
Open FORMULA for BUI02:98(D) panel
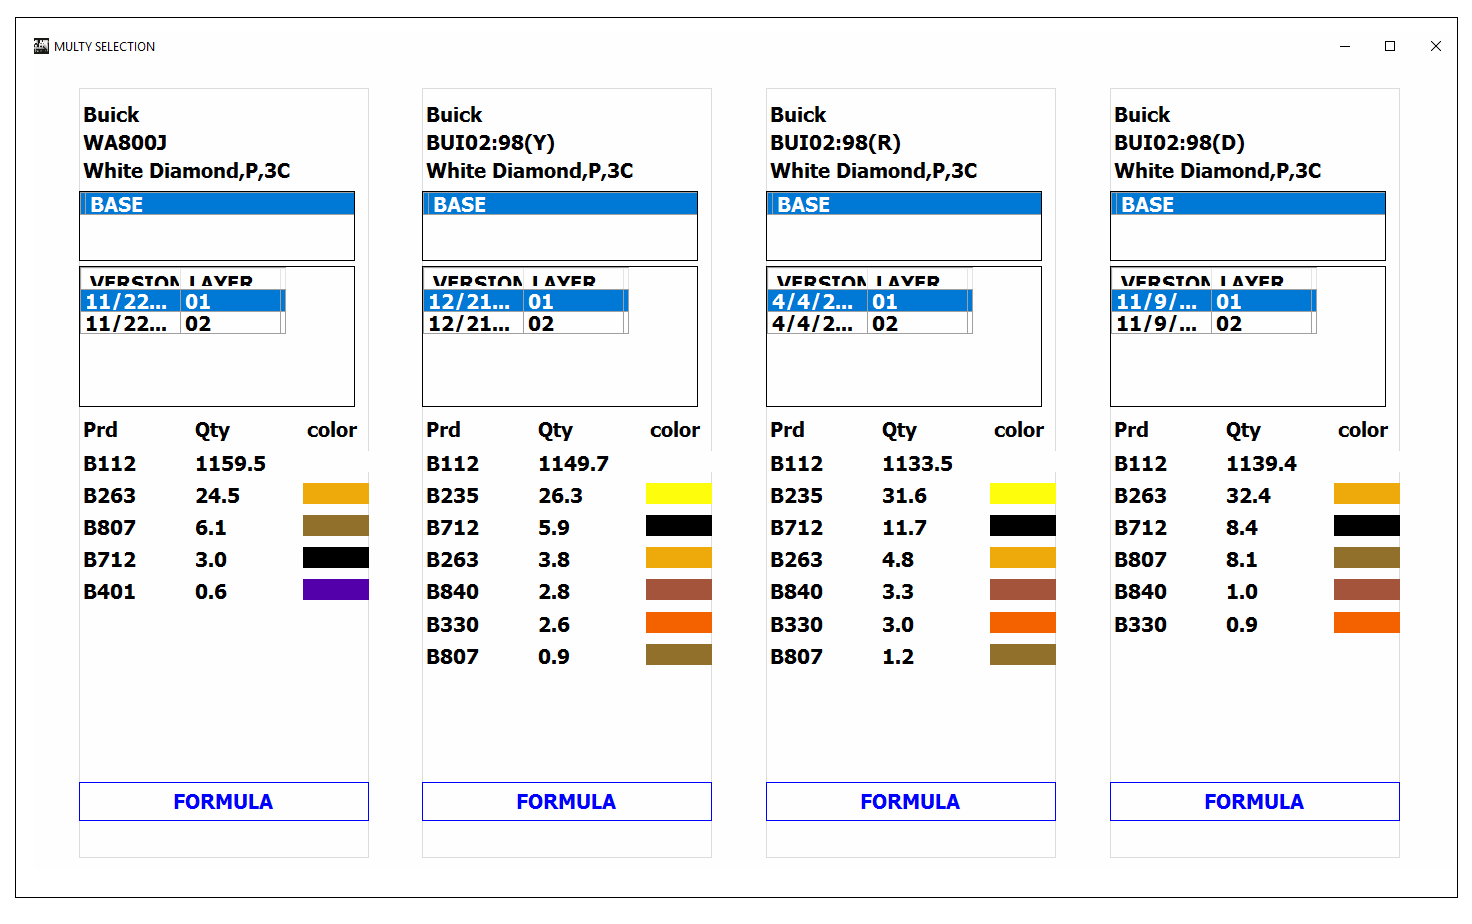[1255, 801]
